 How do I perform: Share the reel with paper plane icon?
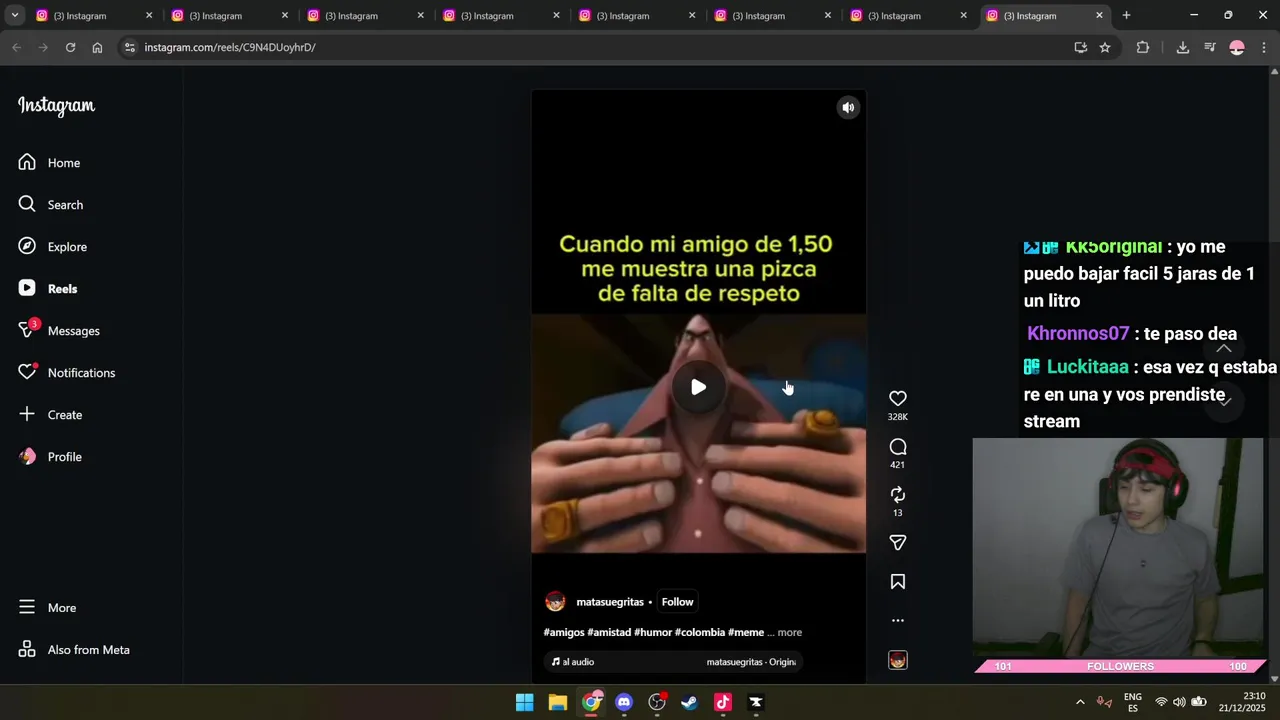898,543
